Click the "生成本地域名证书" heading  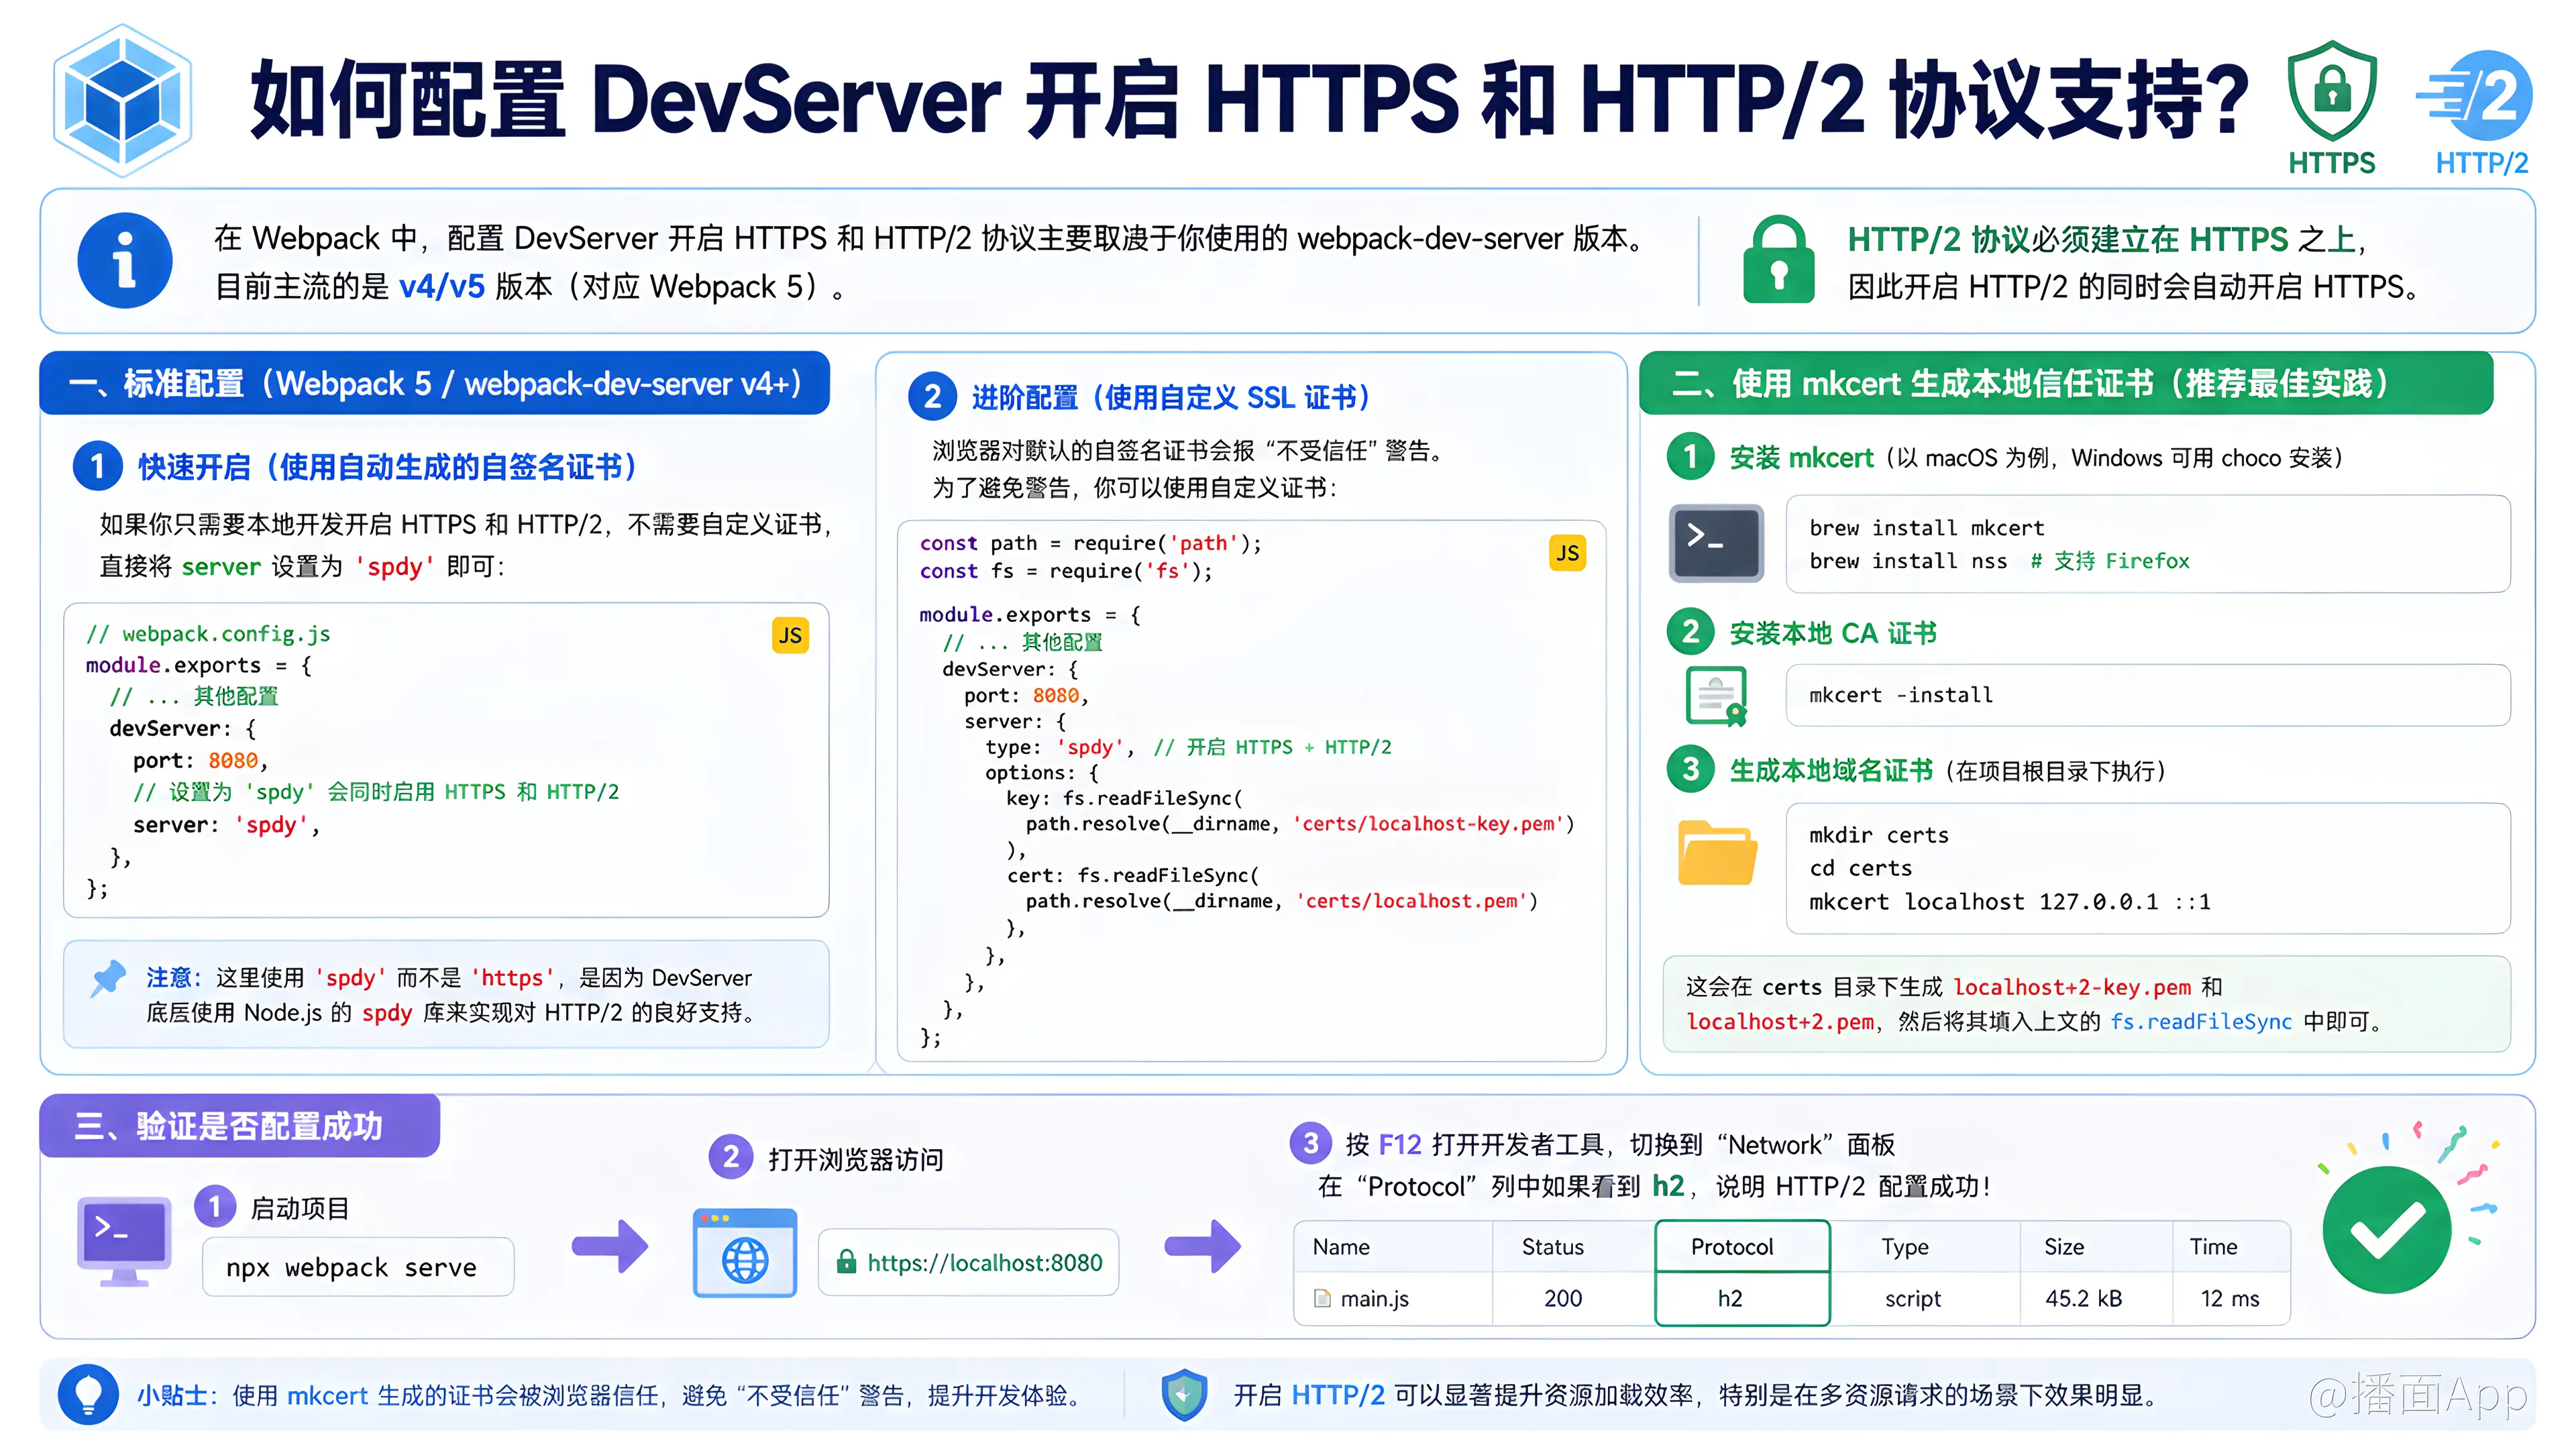point(1831,770)
